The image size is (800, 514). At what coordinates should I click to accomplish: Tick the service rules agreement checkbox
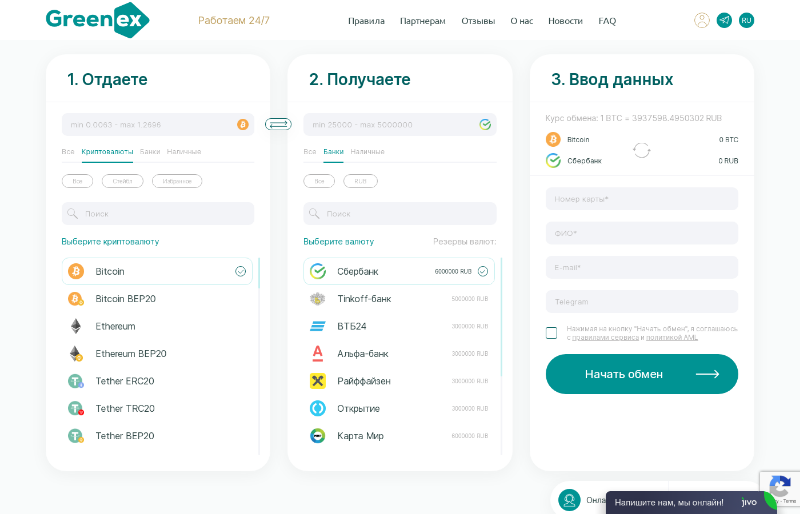(x=552, y=333)
